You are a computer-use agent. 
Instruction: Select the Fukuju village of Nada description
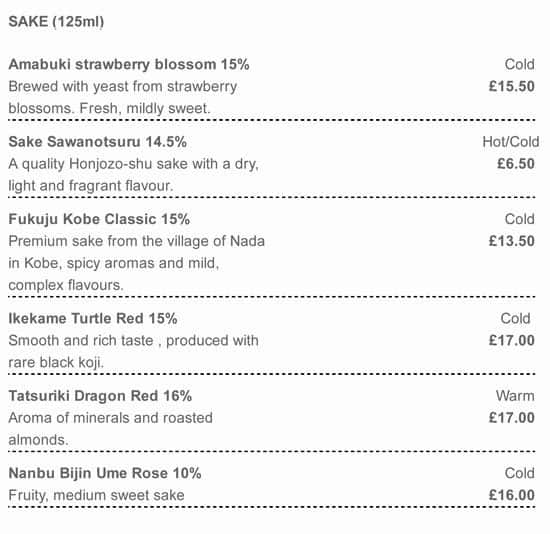click(x=136, y=263)
